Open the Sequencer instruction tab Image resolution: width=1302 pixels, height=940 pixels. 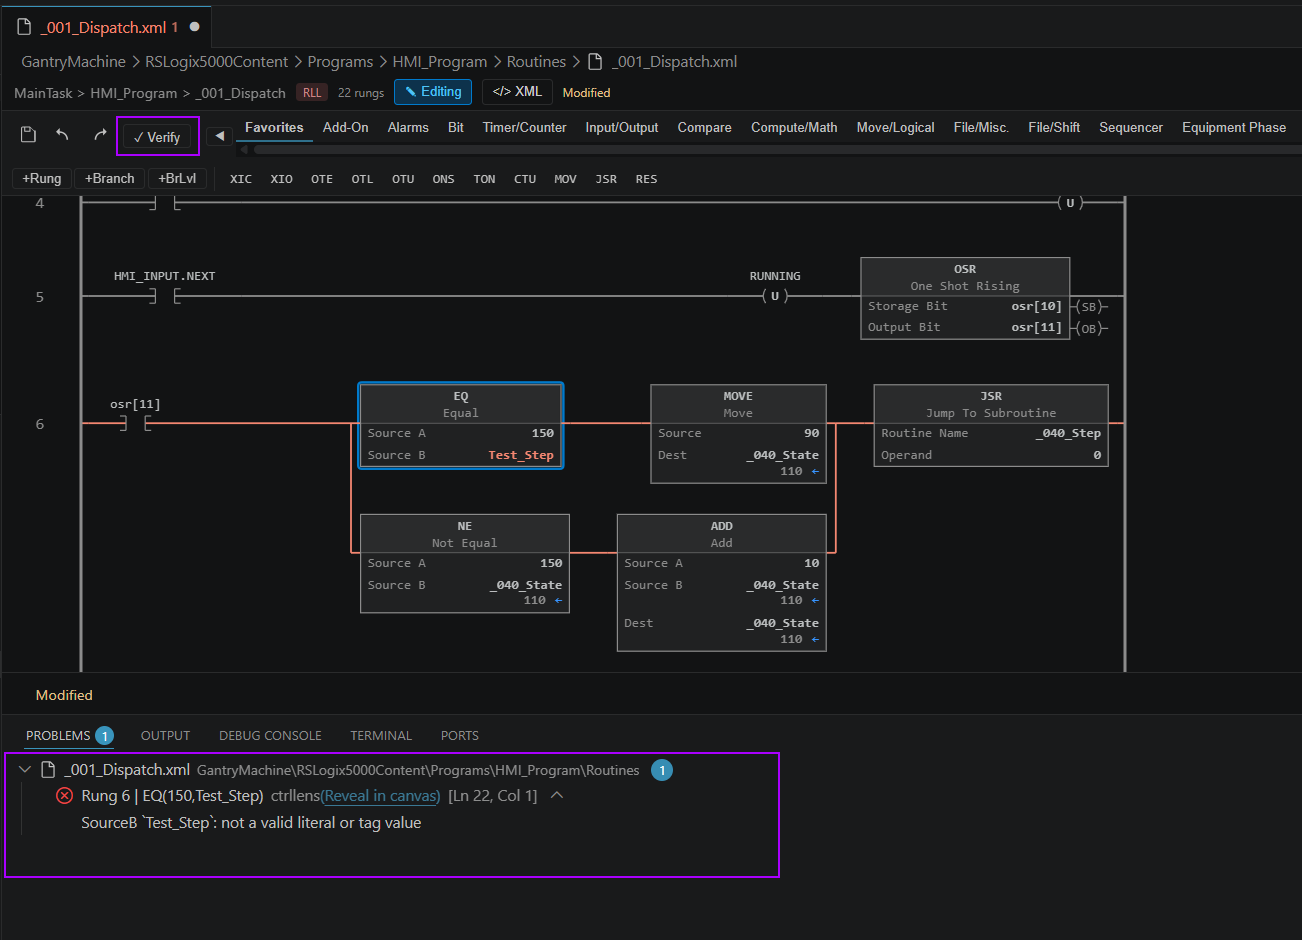pyautogui.click(x=1131, y=128)
